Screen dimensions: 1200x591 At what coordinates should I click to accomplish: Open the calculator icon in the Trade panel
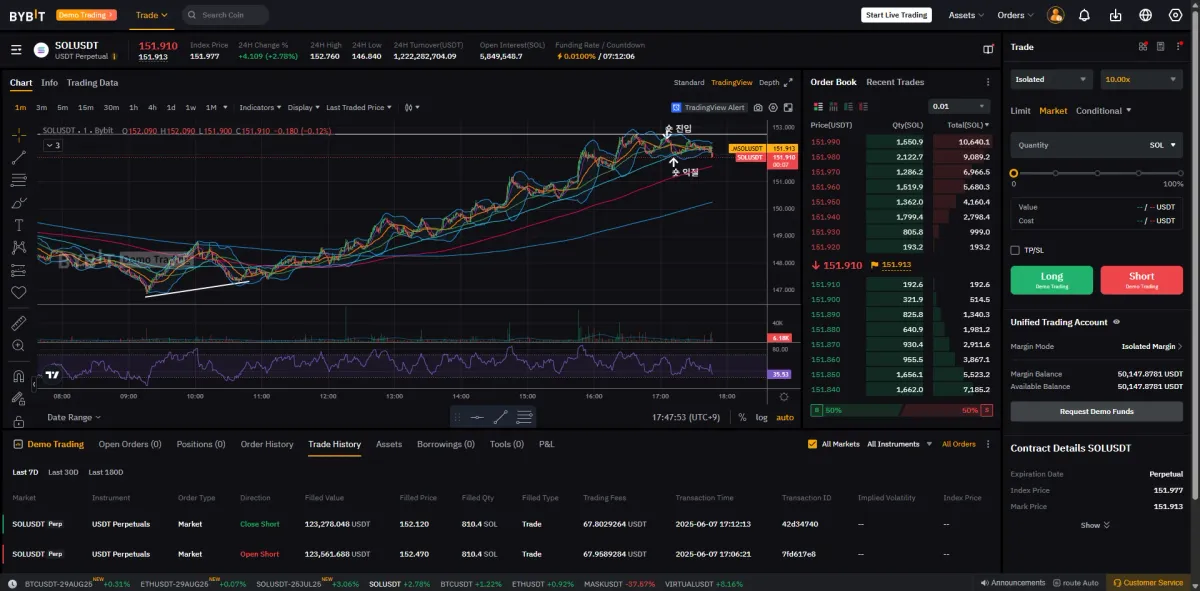[x=1160, y=46]
